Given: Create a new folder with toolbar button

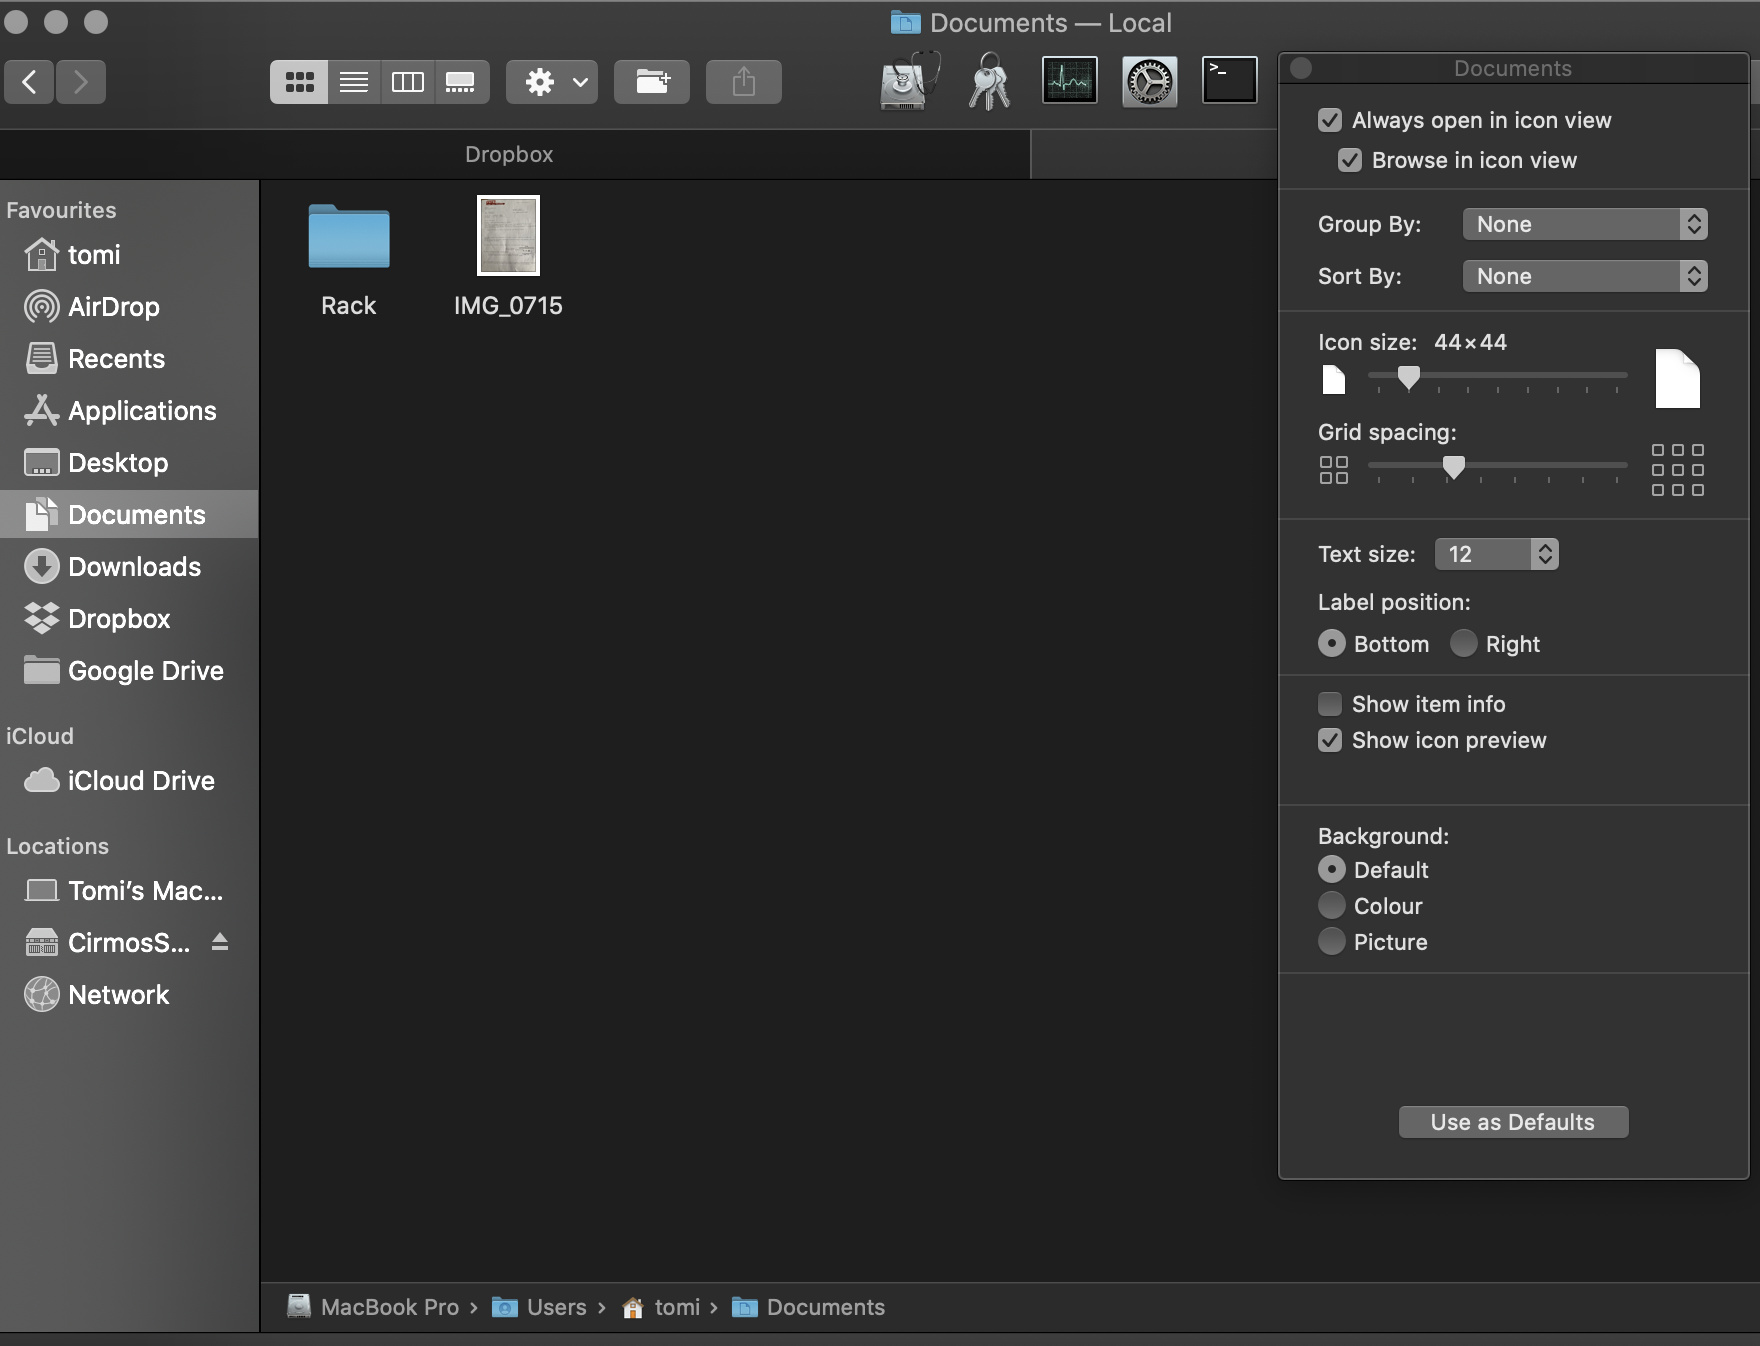Looking at the screenshot, I should pyautogui.click(x=652, y=82).
